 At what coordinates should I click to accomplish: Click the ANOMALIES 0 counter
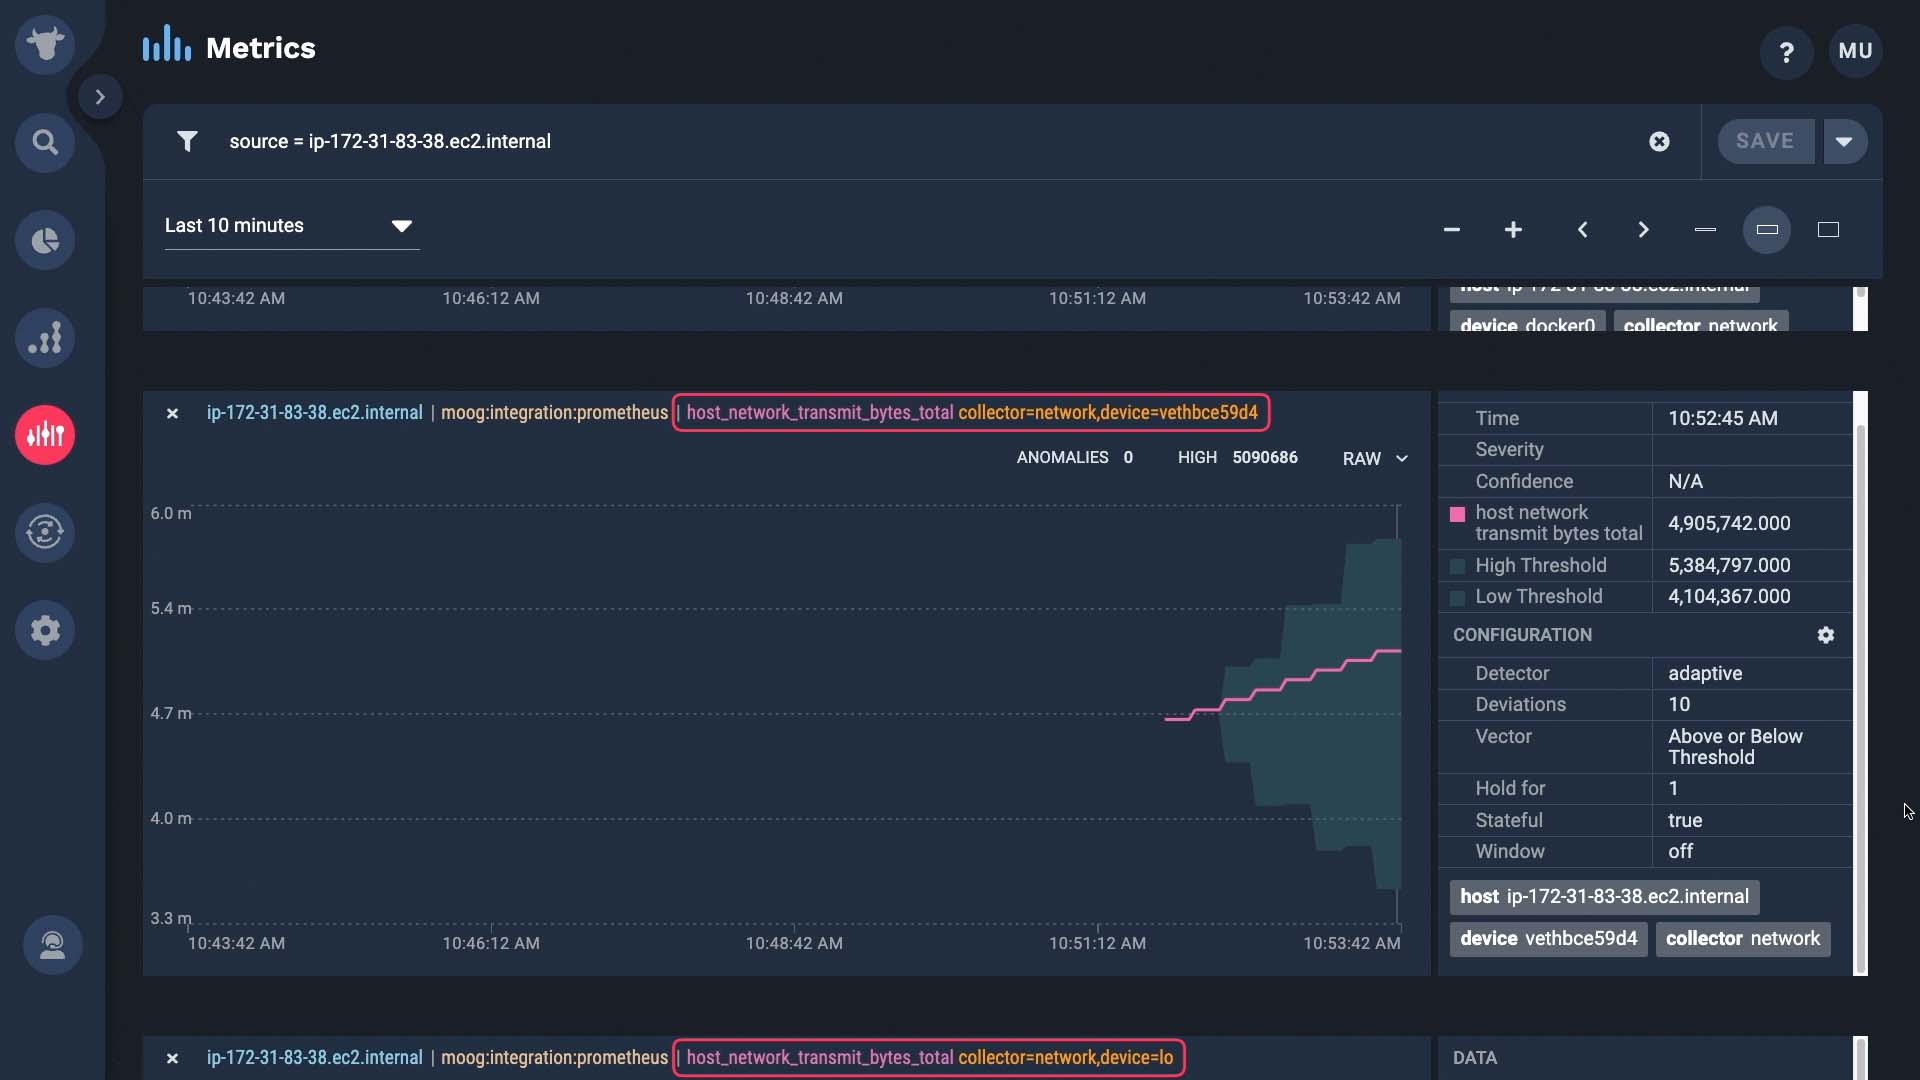pyautogui.click(x=1074, y=457)
